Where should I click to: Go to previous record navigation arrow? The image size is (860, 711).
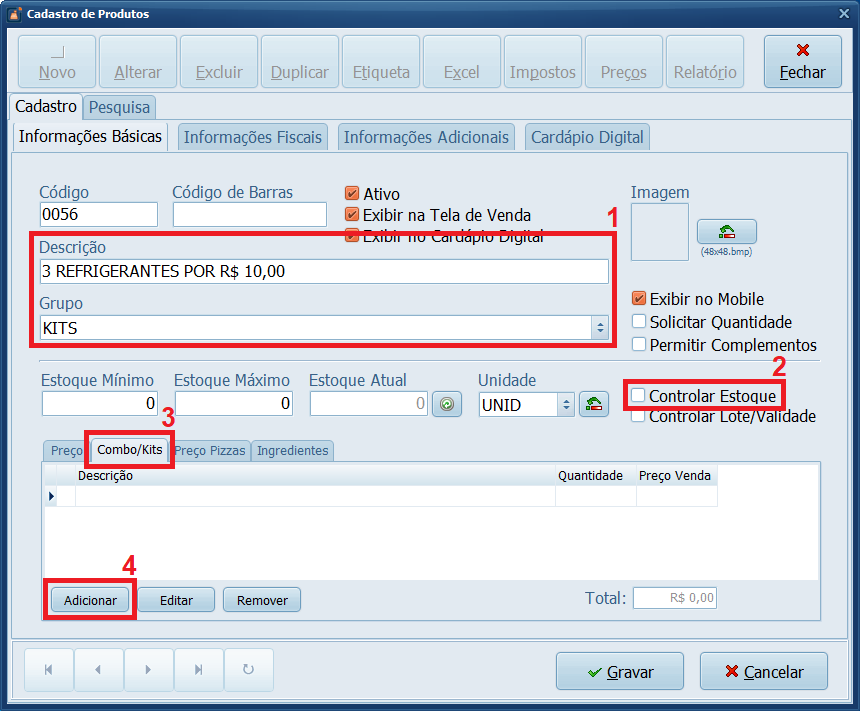pyautogui.click(x=97, y=671)
